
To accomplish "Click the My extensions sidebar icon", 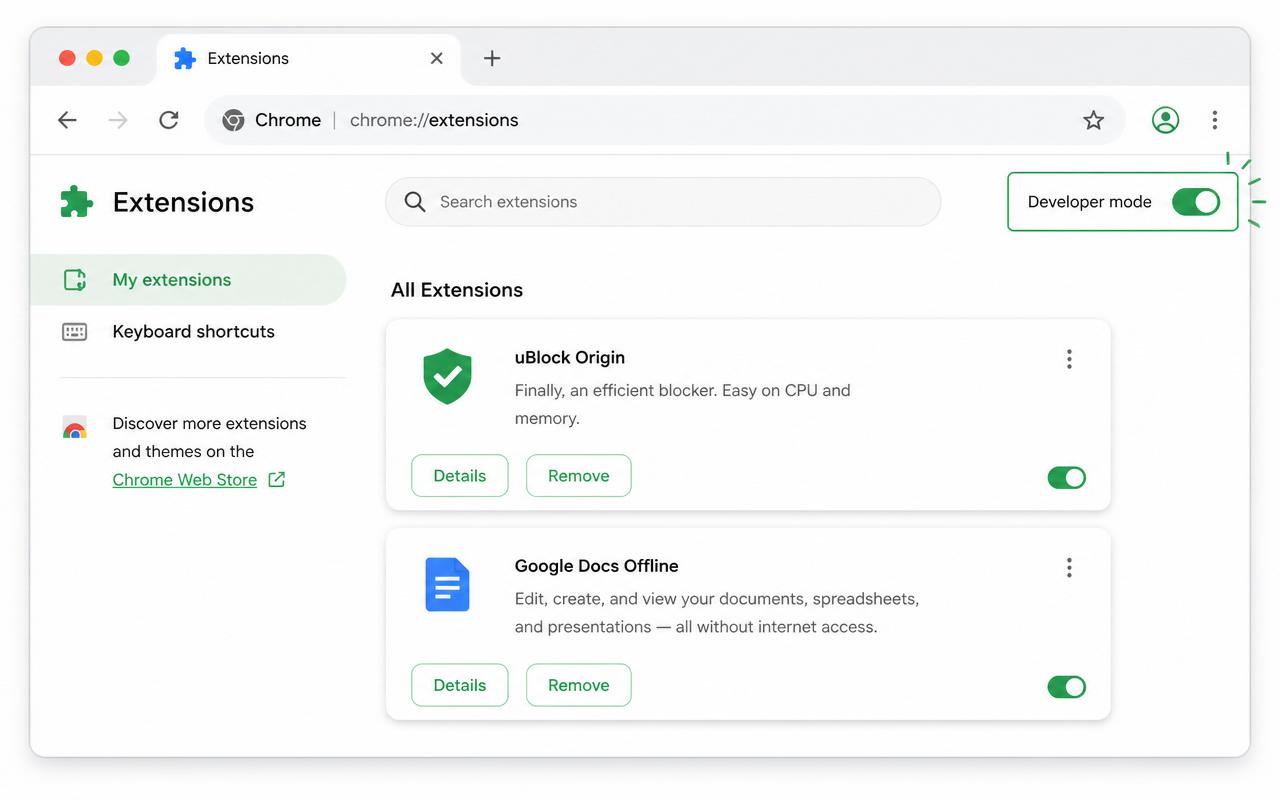I will (75, 280).
